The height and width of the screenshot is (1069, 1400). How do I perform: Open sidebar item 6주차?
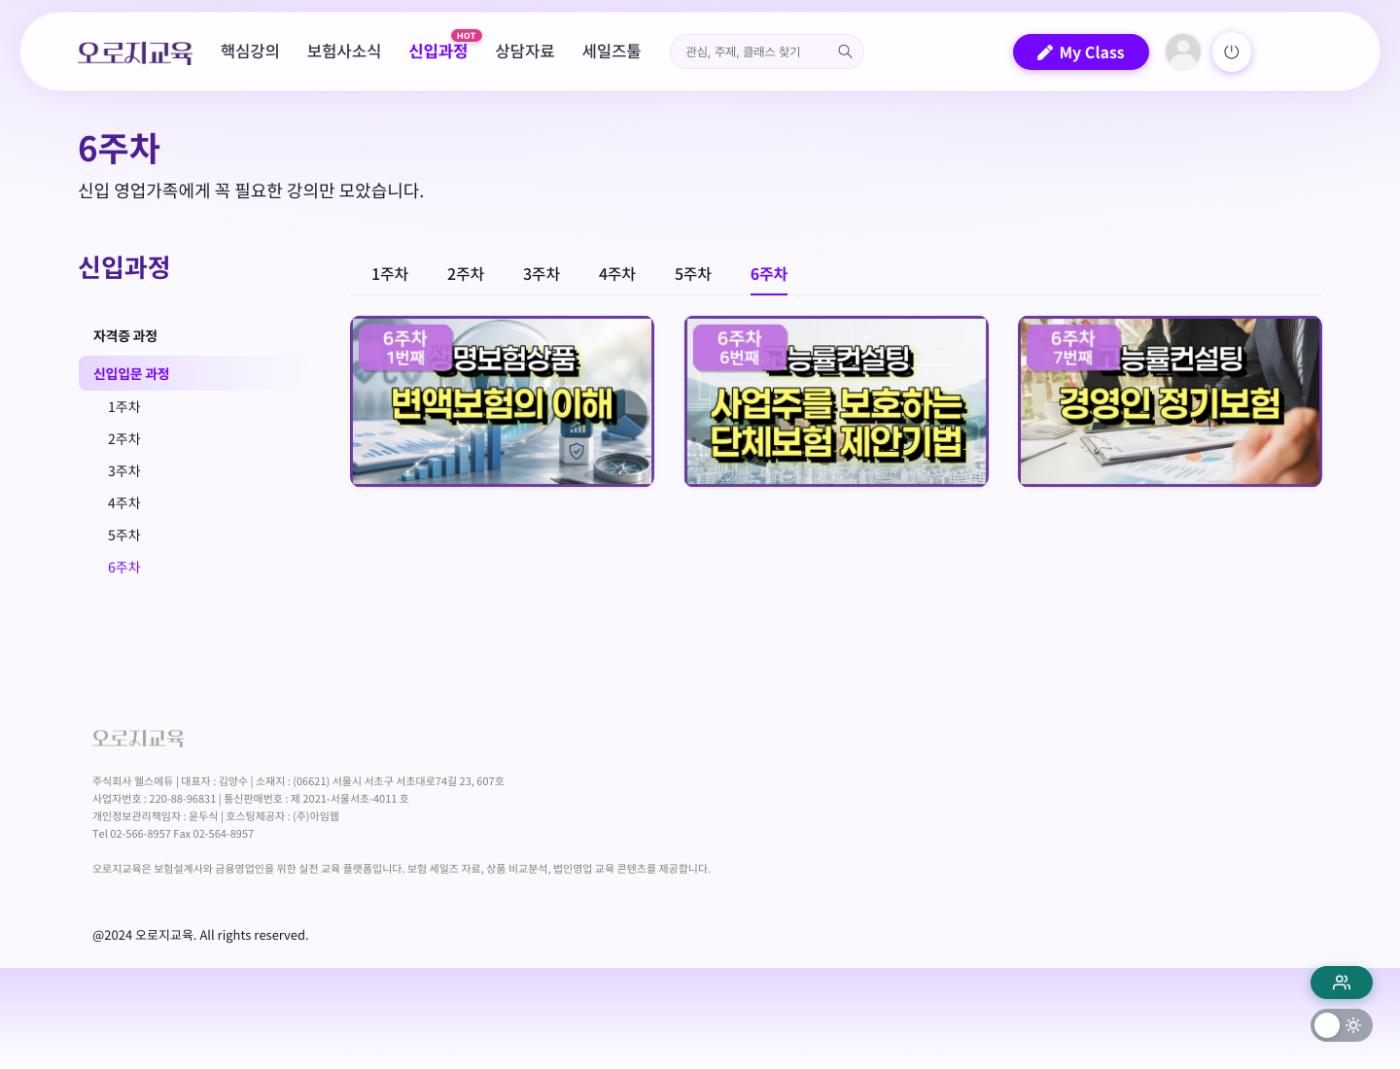(124, 567)
